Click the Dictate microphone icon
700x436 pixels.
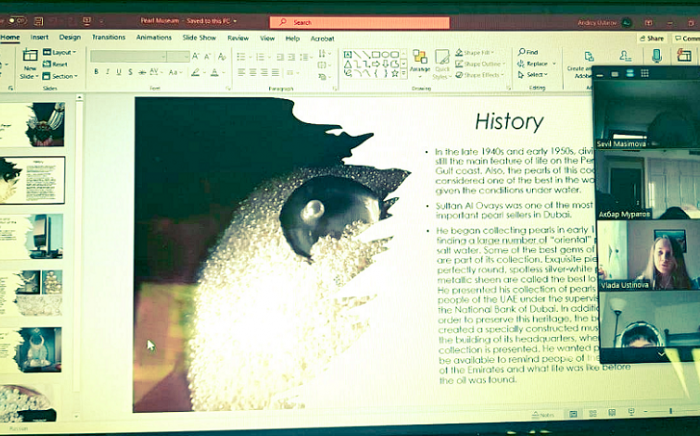(657, 57)
